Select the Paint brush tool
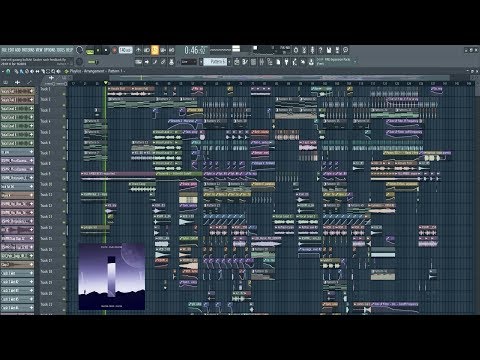Viewport: 480px width, 360px height. coord(21,71)
